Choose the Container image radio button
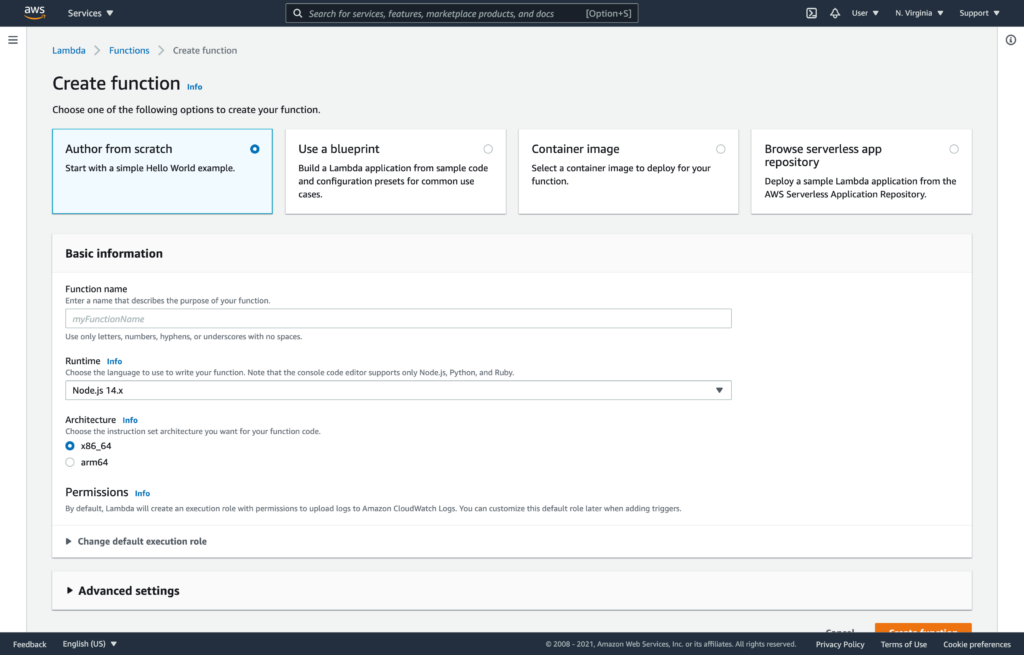Viewport: 1024px width, 655px height. pyautogui.click(x=720, y=149)
